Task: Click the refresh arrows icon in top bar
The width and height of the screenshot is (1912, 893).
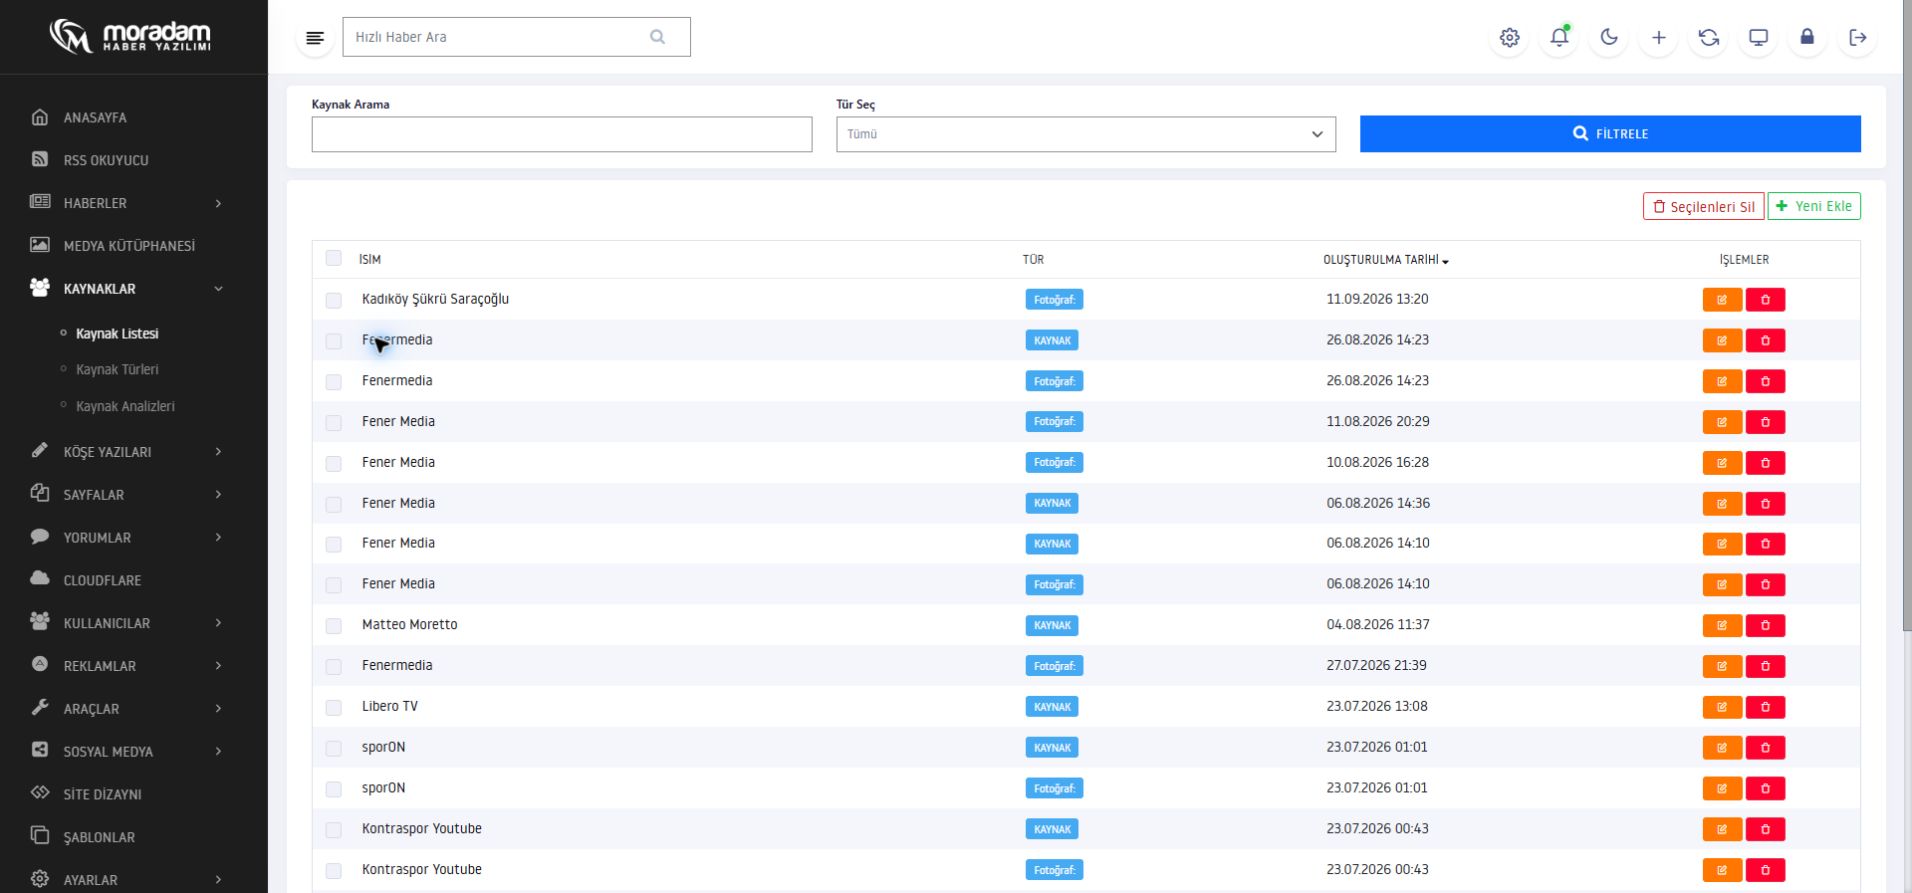Action: pos(1709,38)
